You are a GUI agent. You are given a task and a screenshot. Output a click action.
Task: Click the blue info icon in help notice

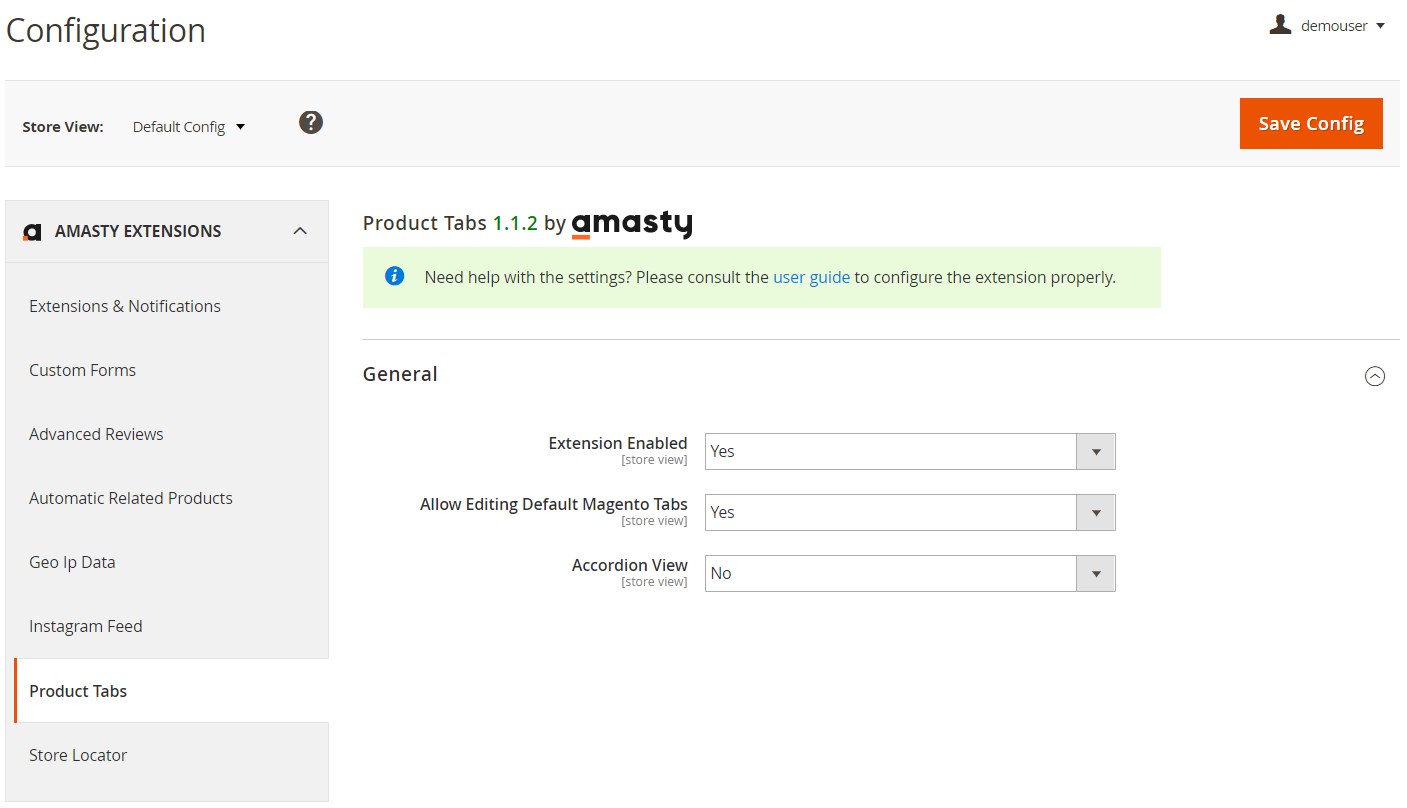pos(394,276)
